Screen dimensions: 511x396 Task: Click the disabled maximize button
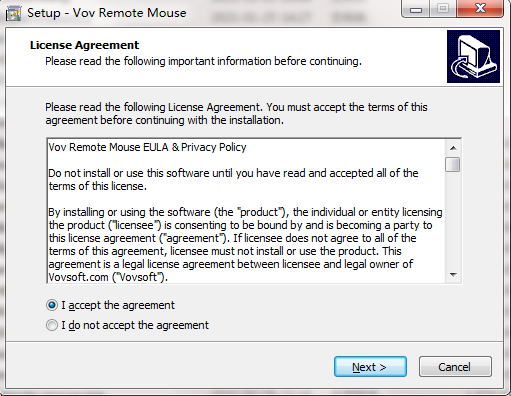coord(443,9)
